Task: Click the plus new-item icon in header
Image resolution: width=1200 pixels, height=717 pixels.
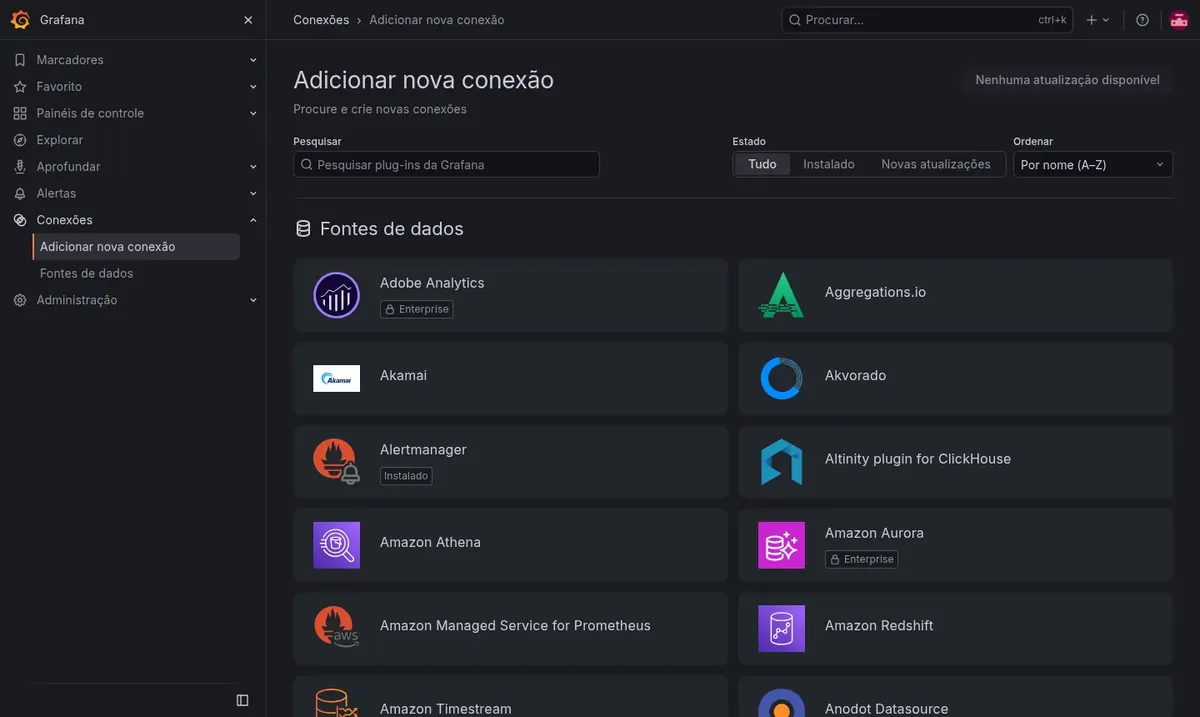Action: coord(1098,20)
